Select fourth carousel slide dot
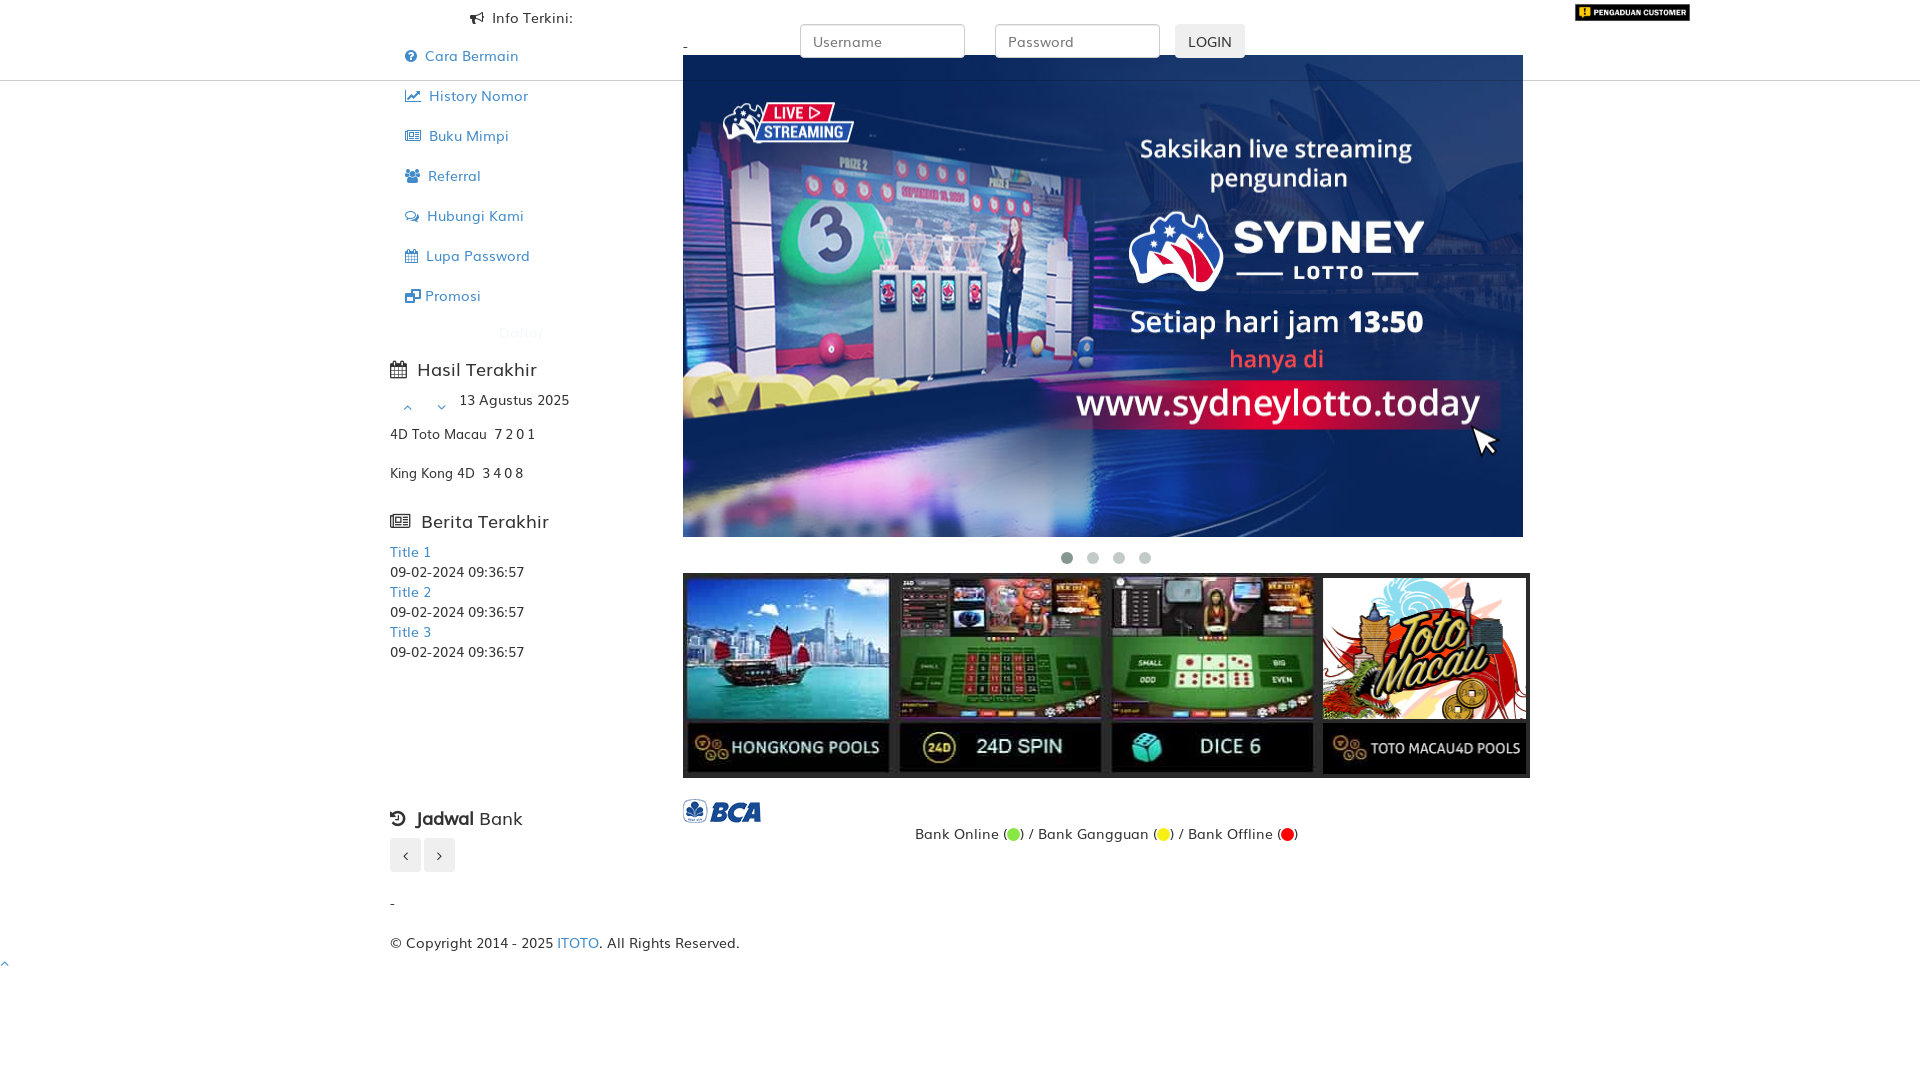1920x1080 pixels. click(1145, 558)
